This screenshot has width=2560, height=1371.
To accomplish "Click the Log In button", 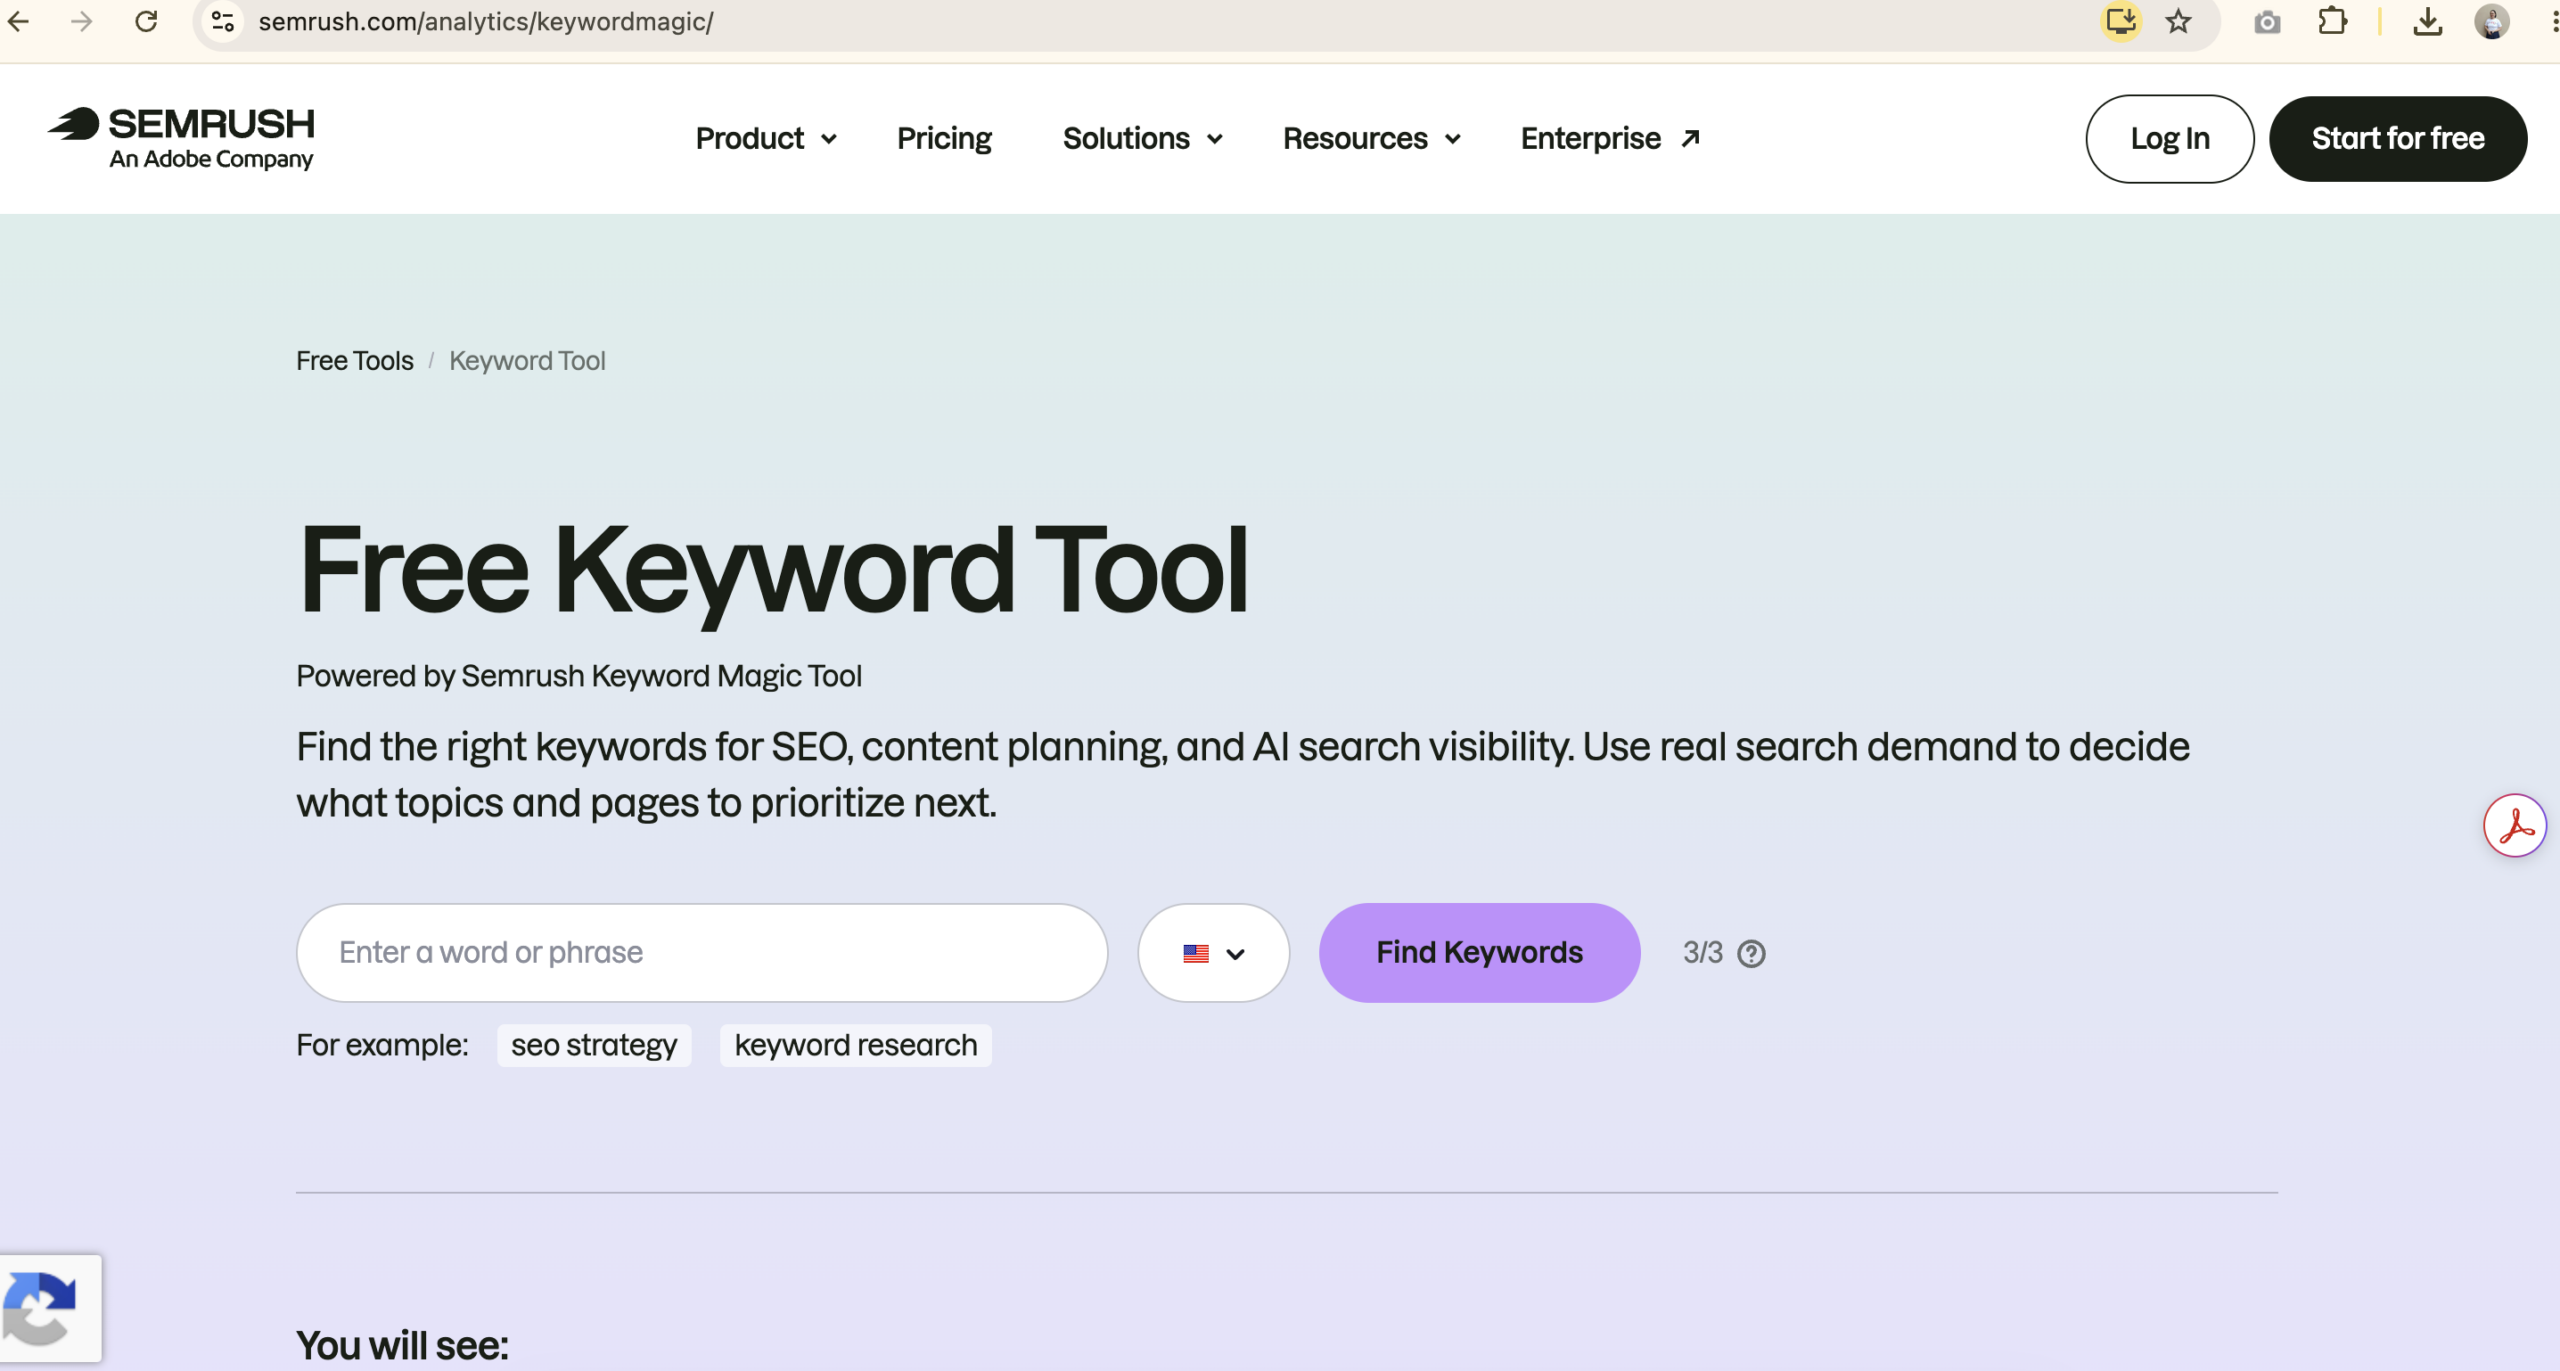I will tap(2169, 139).
